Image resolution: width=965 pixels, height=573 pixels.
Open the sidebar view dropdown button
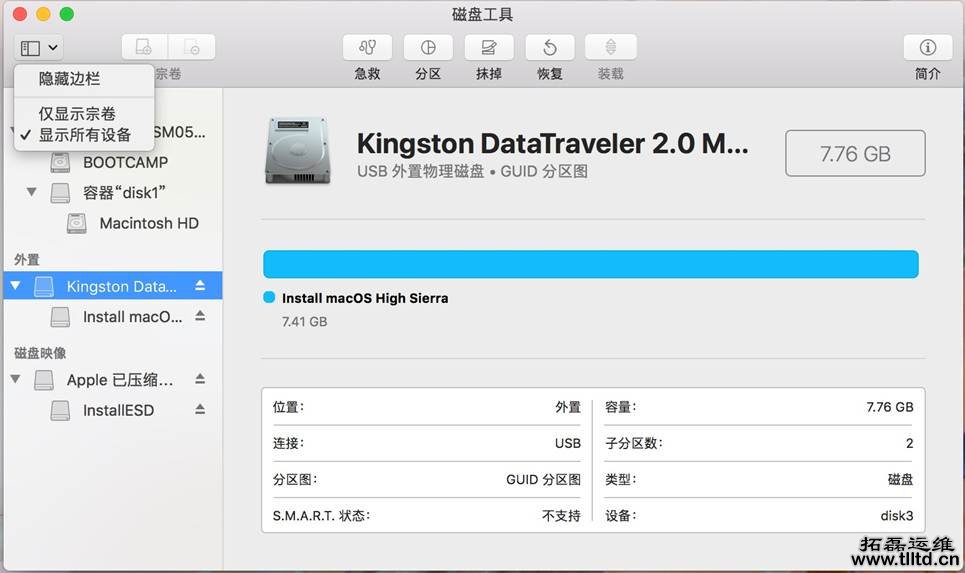point(39,47)
